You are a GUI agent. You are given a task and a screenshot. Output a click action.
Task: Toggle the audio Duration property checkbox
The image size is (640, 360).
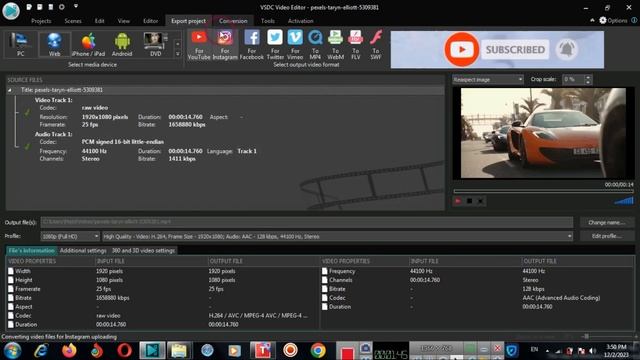click(325, 307)
